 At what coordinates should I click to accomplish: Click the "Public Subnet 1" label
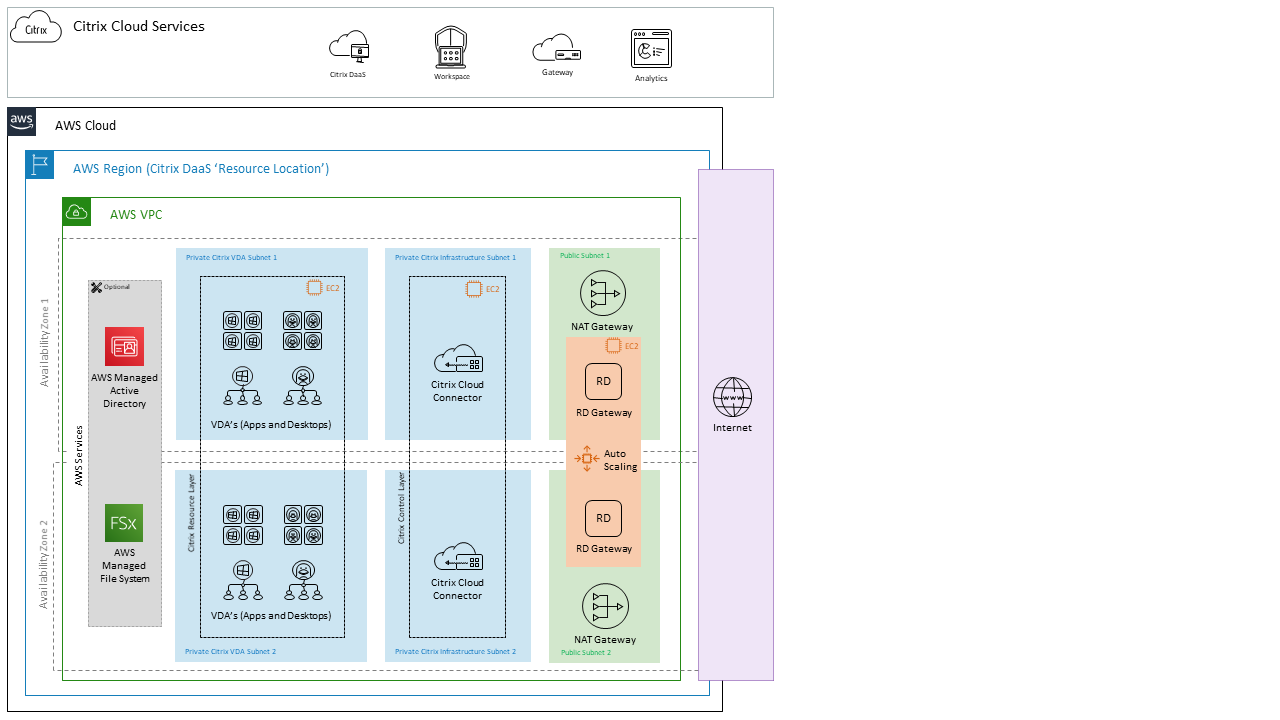585,256
